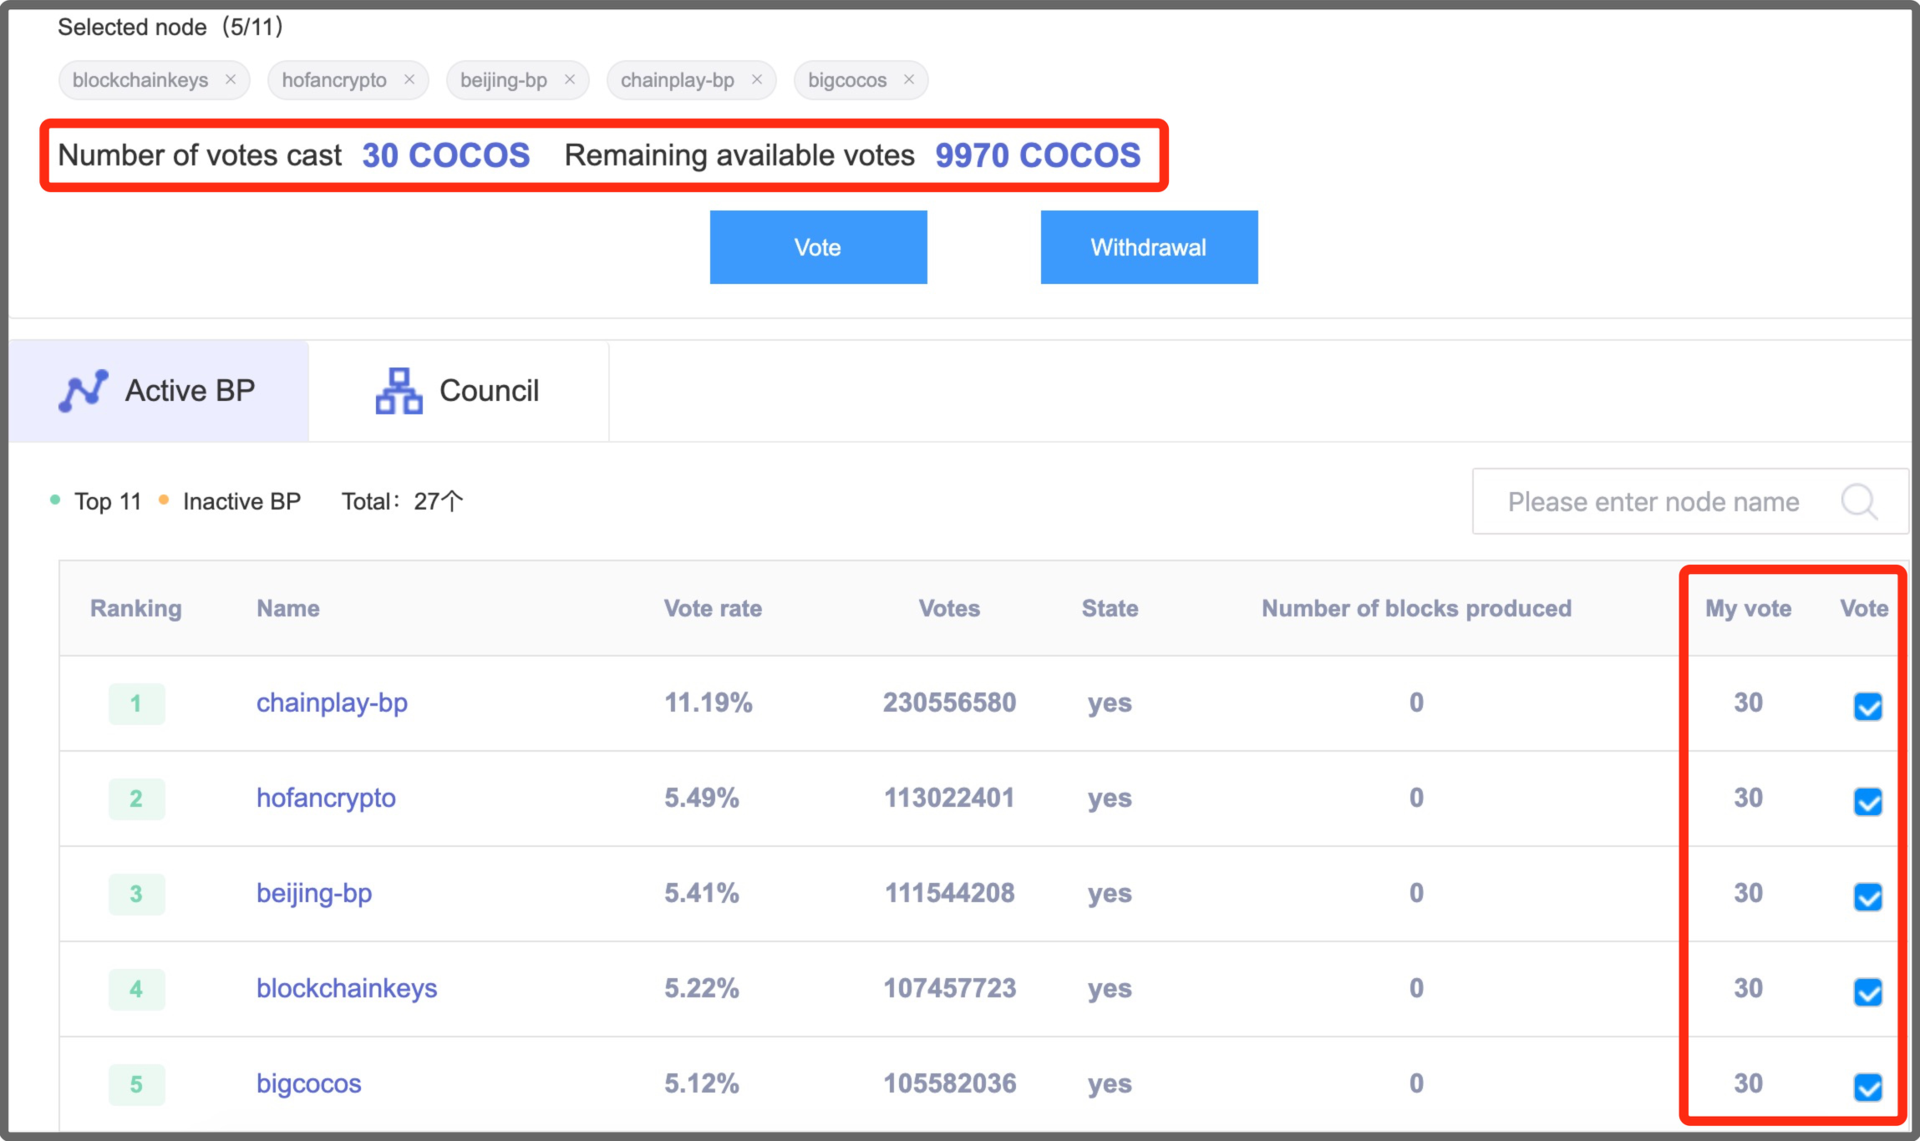Open the chainplay-bp node link
The height and width of the screenshot is (1141, 1920).
tap(332, 703)
